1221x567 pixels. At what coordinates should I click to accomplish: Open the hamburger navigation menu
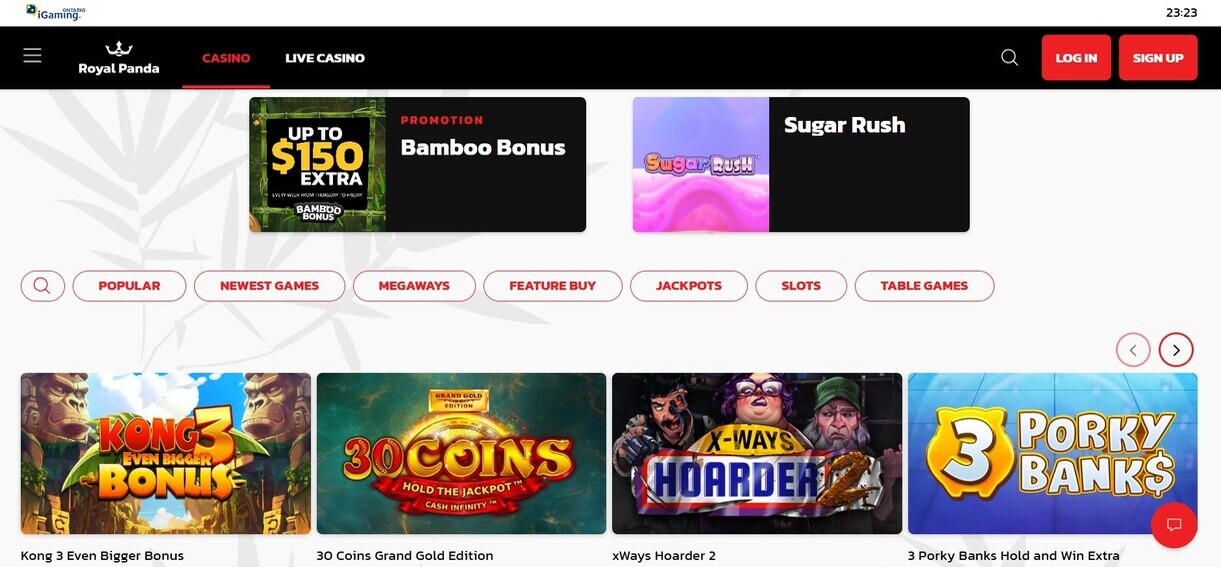[32, 56]
